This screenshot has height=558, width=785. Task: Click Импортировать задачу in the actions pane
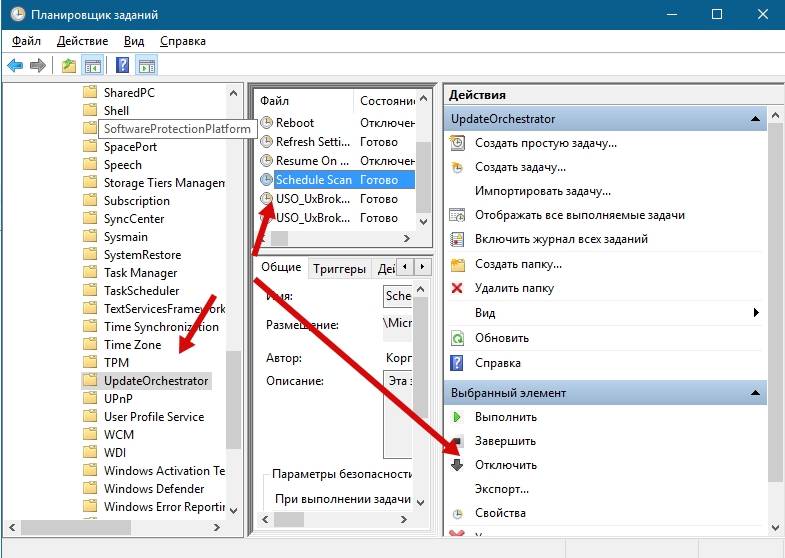click(x=542, y=191)
